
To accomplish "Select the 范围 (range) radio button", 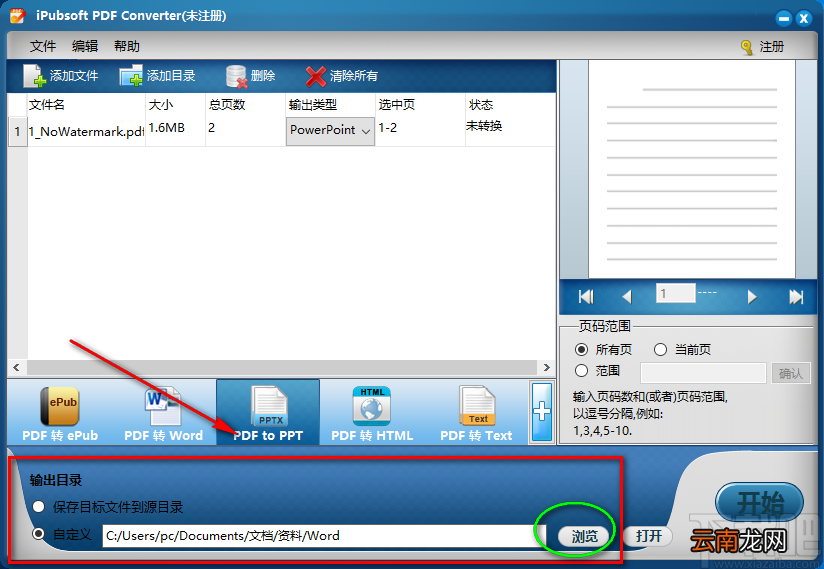I will point(581,371).
